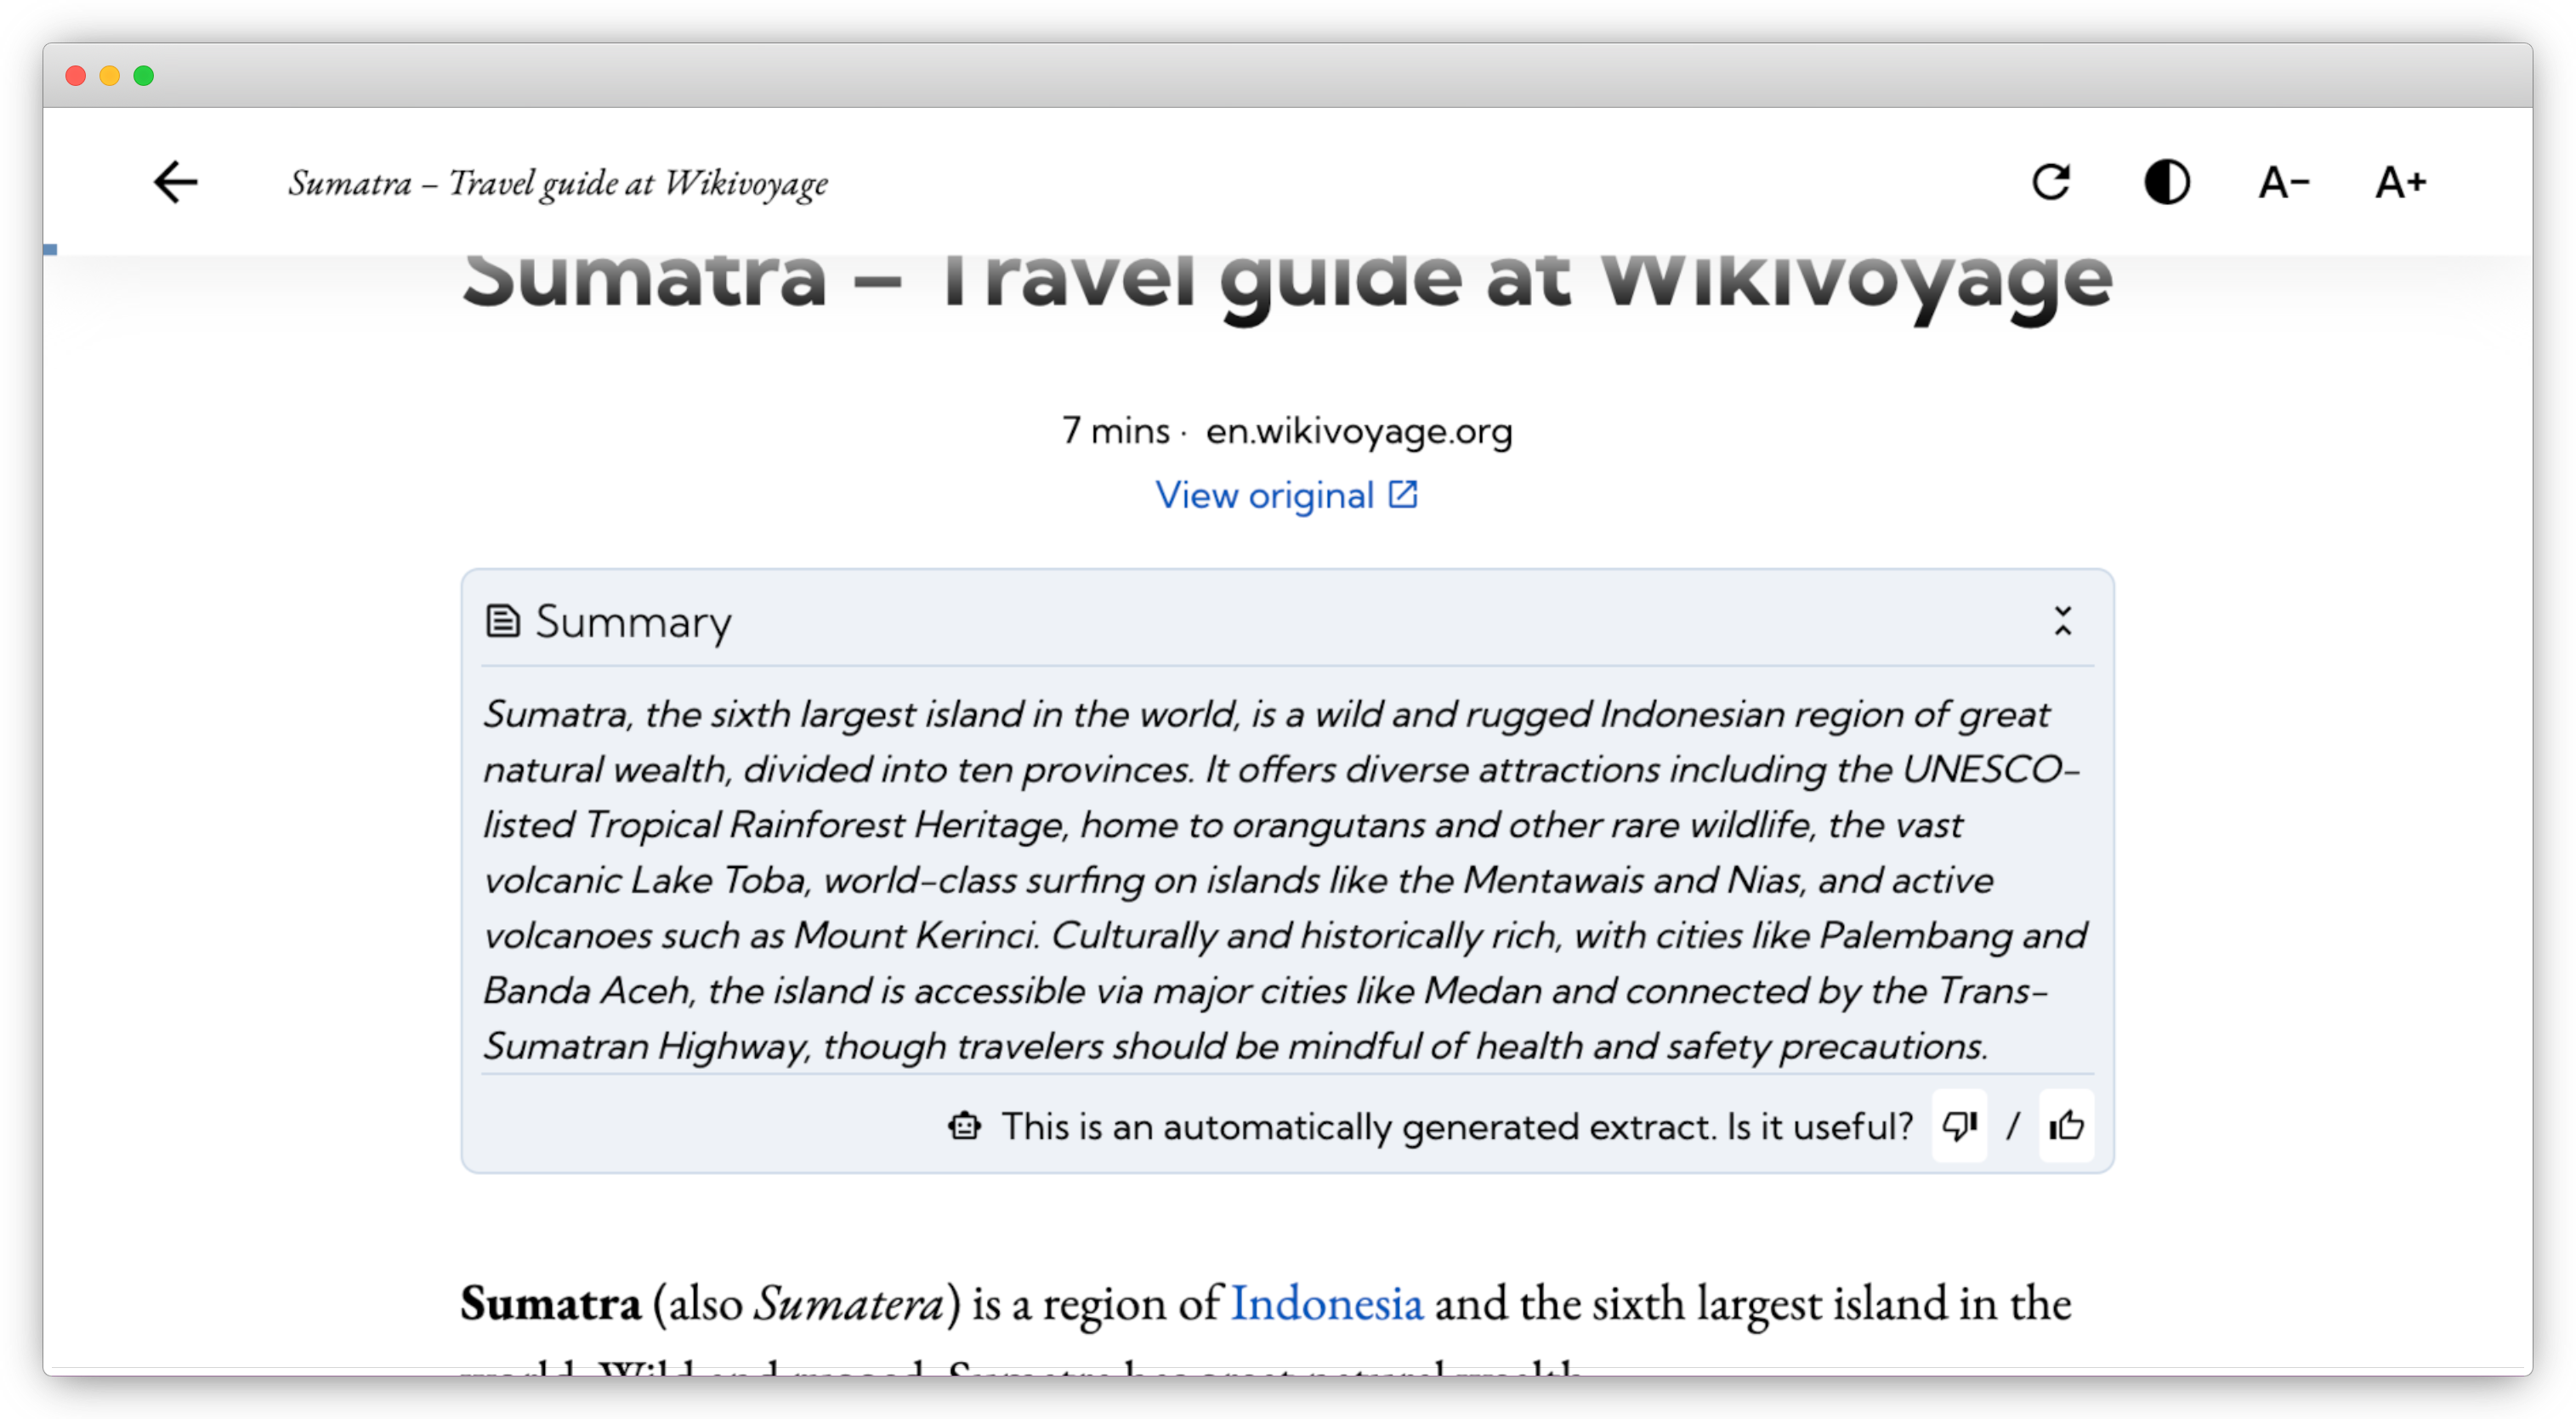The height and width of the screenshot is (1419, 2576).
Task: Click thumbs down on summary
Action: point(1959,1126)
